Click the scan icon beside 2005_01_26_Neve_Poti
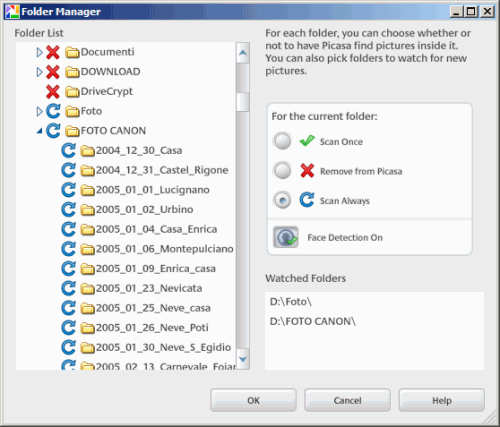 pyautogui.click(x=69, y=328)
